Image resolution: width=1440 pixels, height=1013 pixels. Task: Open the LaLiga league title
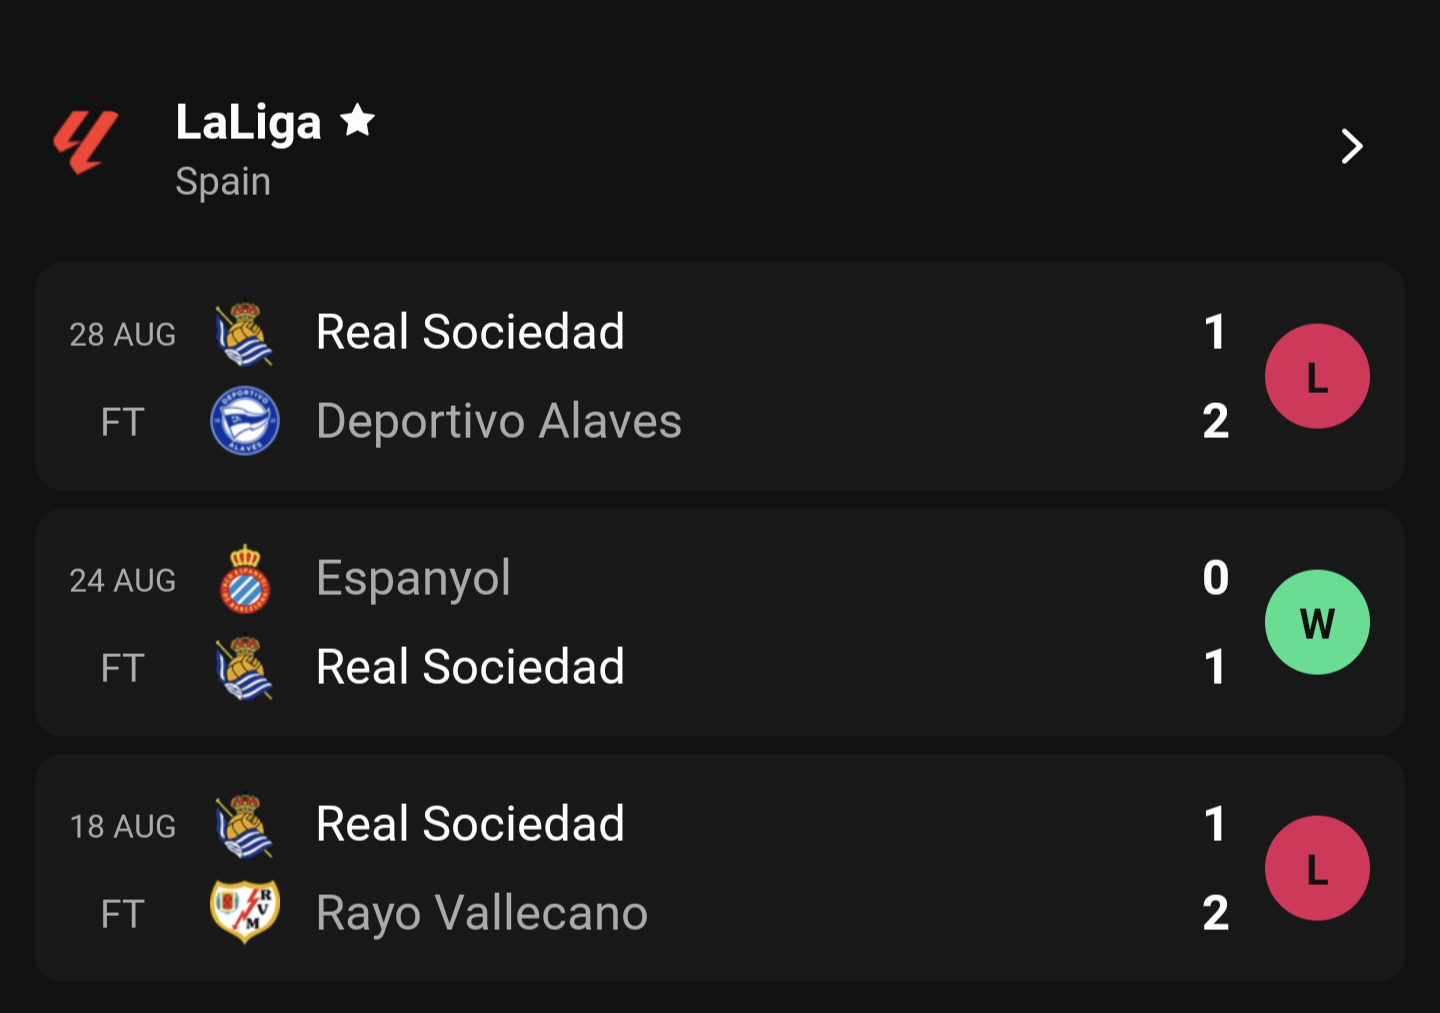(248, 122)
